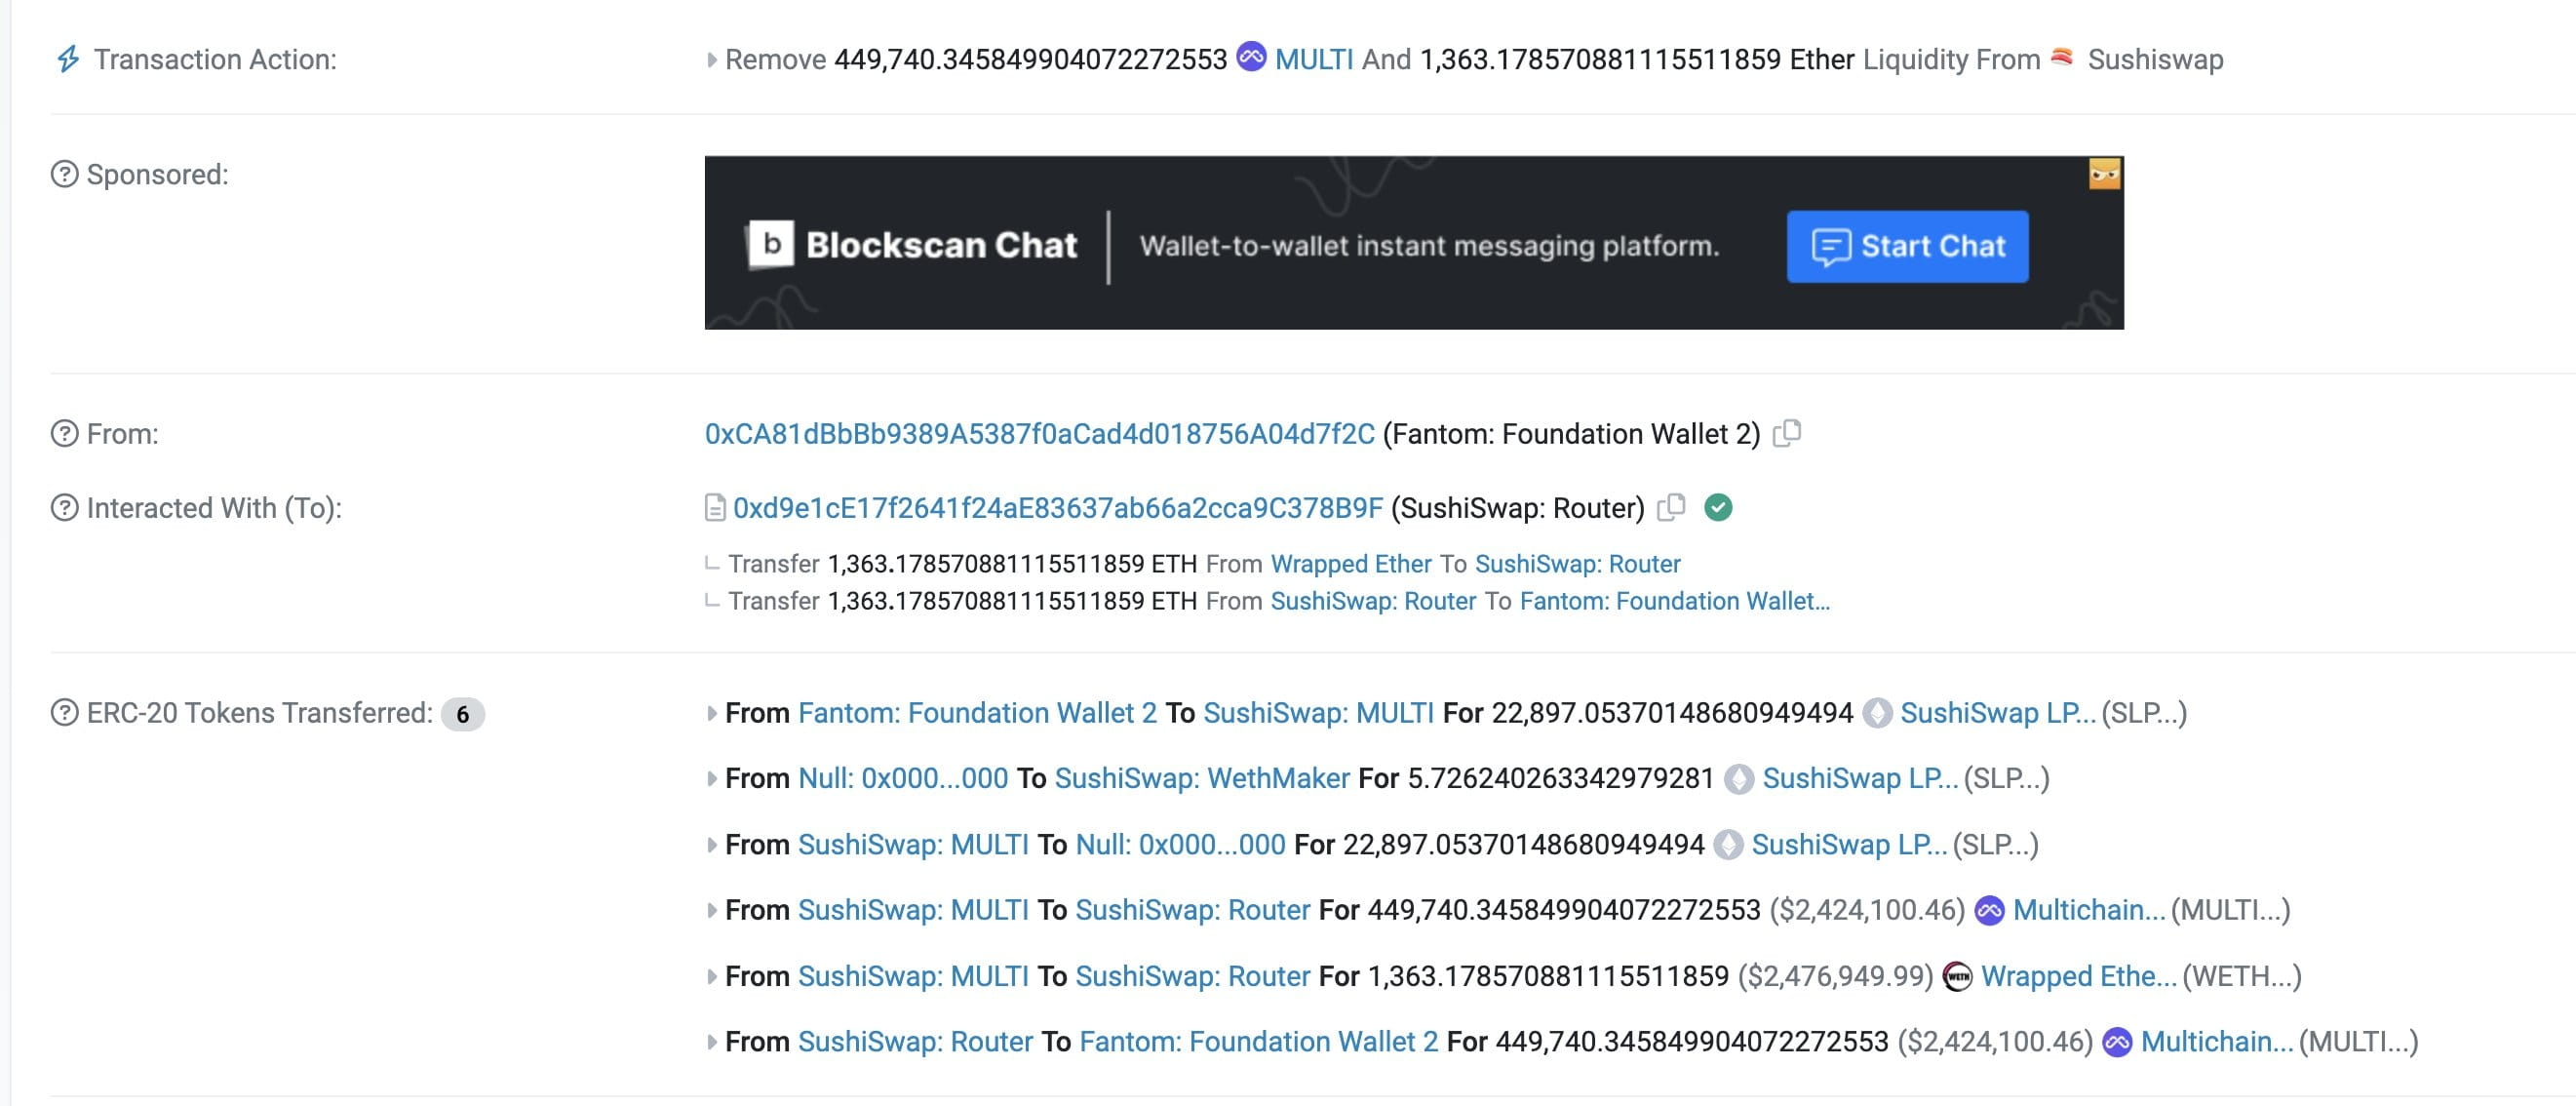This screenshot has height=1106, width=2576.
Task: Copy the From wallet address
Action: [1787, 433]
